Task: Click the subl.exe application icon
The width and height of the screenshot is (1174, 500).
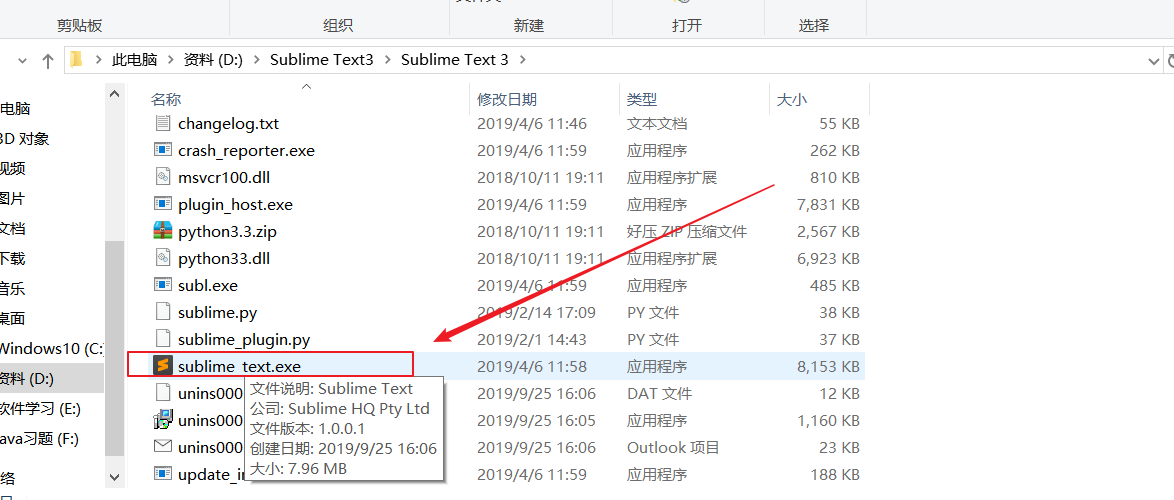Action: pyautogui.click(x=163, y=285)
